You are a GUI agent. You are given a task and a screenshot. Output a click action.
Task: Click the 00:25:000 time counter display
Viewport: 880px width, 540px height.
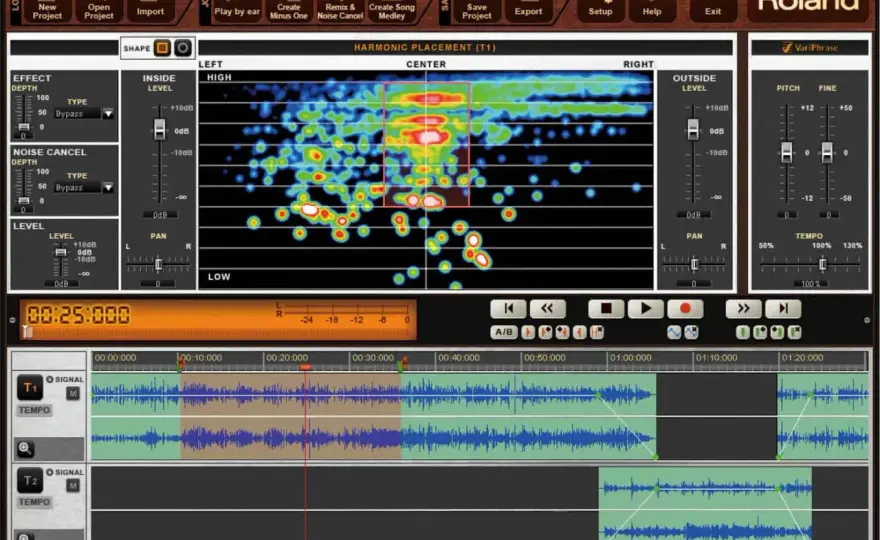[x=78, y=315]
